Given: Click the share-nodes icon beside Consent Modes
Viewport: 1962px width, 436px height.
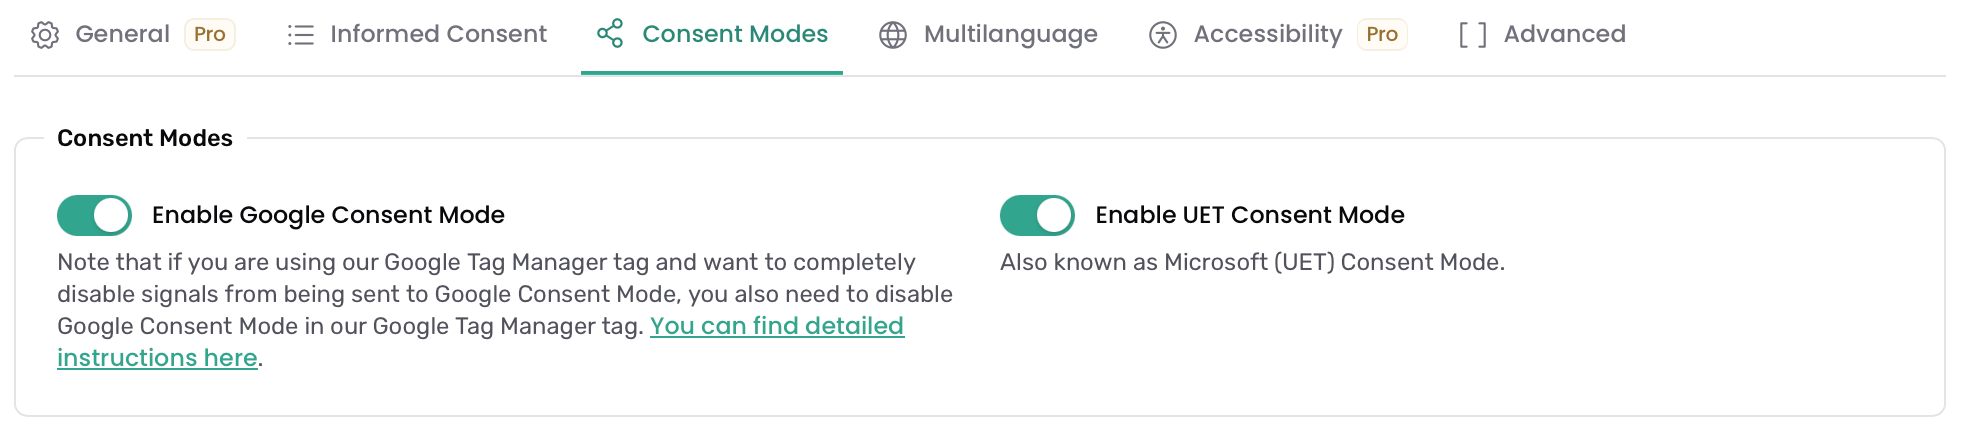Looking at the screenshot, I should click(610, 33).
